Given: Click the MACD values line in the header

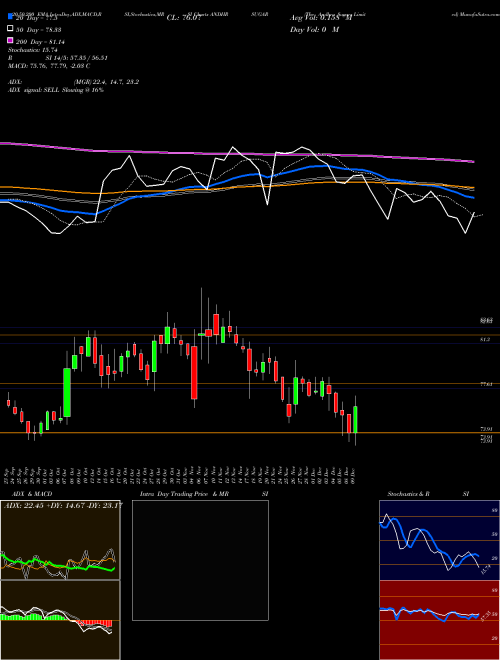Looking at the screenshot, I should (x=49, y=66).
